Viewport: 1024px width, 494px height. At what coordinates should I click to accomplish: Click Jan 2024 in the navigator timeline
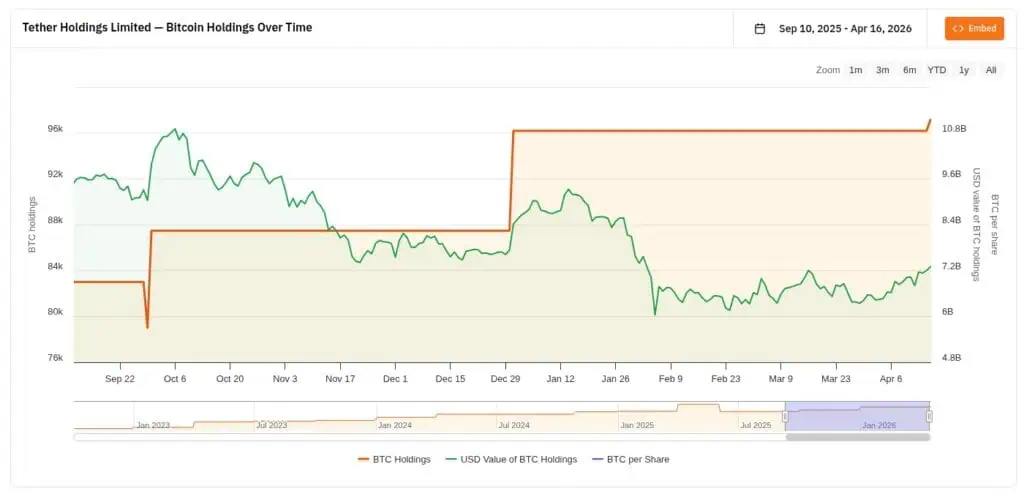(394, 425)
